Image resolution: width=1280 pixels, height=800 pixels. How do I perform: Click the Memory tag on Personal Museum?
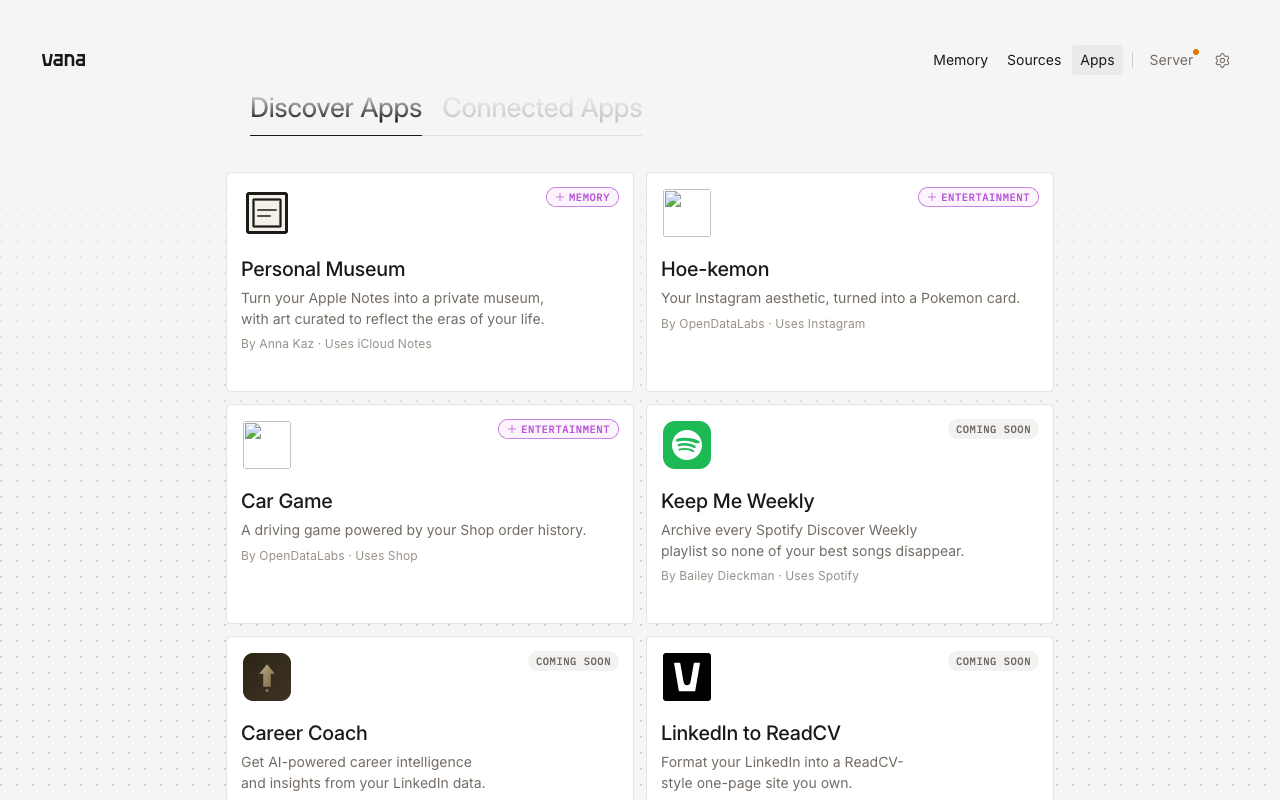(x=582, y=197)
